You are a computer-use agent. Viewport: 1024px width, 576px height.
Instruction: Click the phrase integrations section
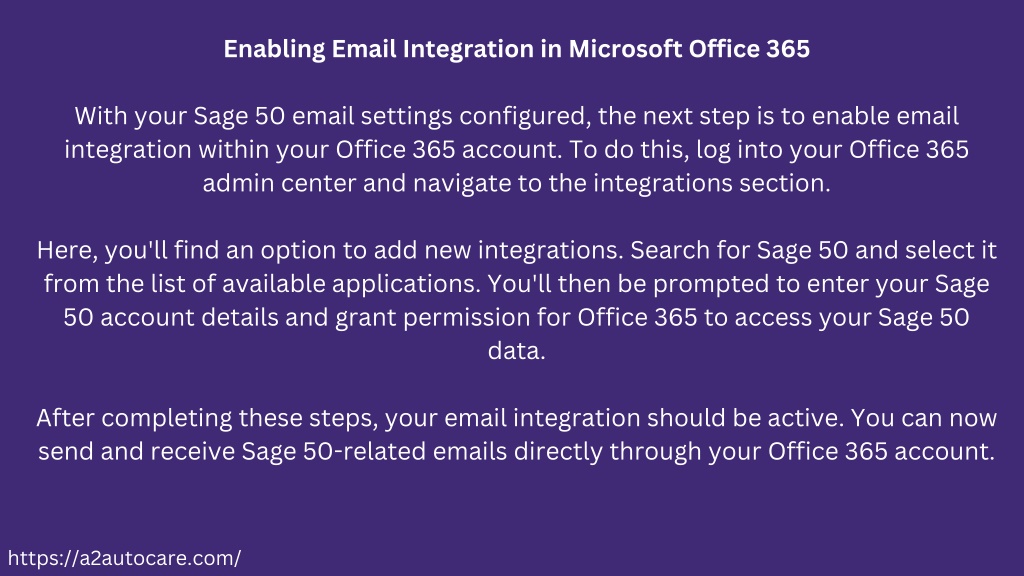[x=711, y=184]
